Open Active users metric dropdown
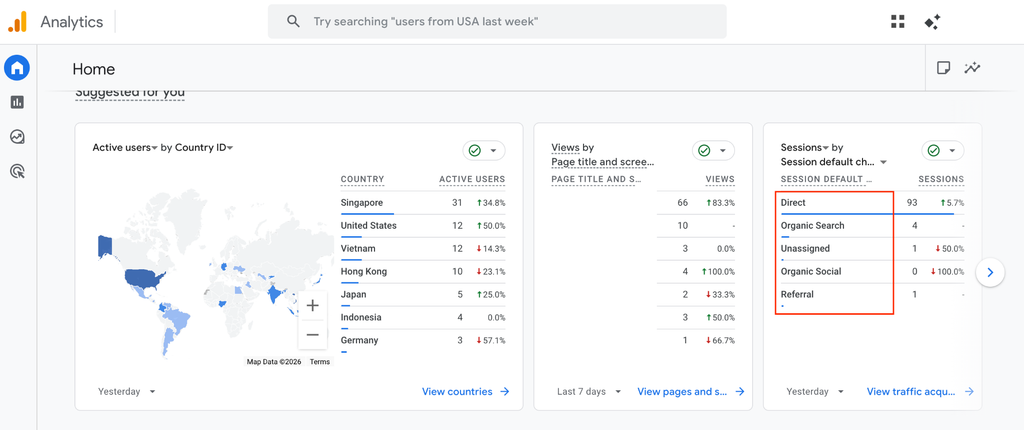The image size is (1024, 430). click(125, 148)
